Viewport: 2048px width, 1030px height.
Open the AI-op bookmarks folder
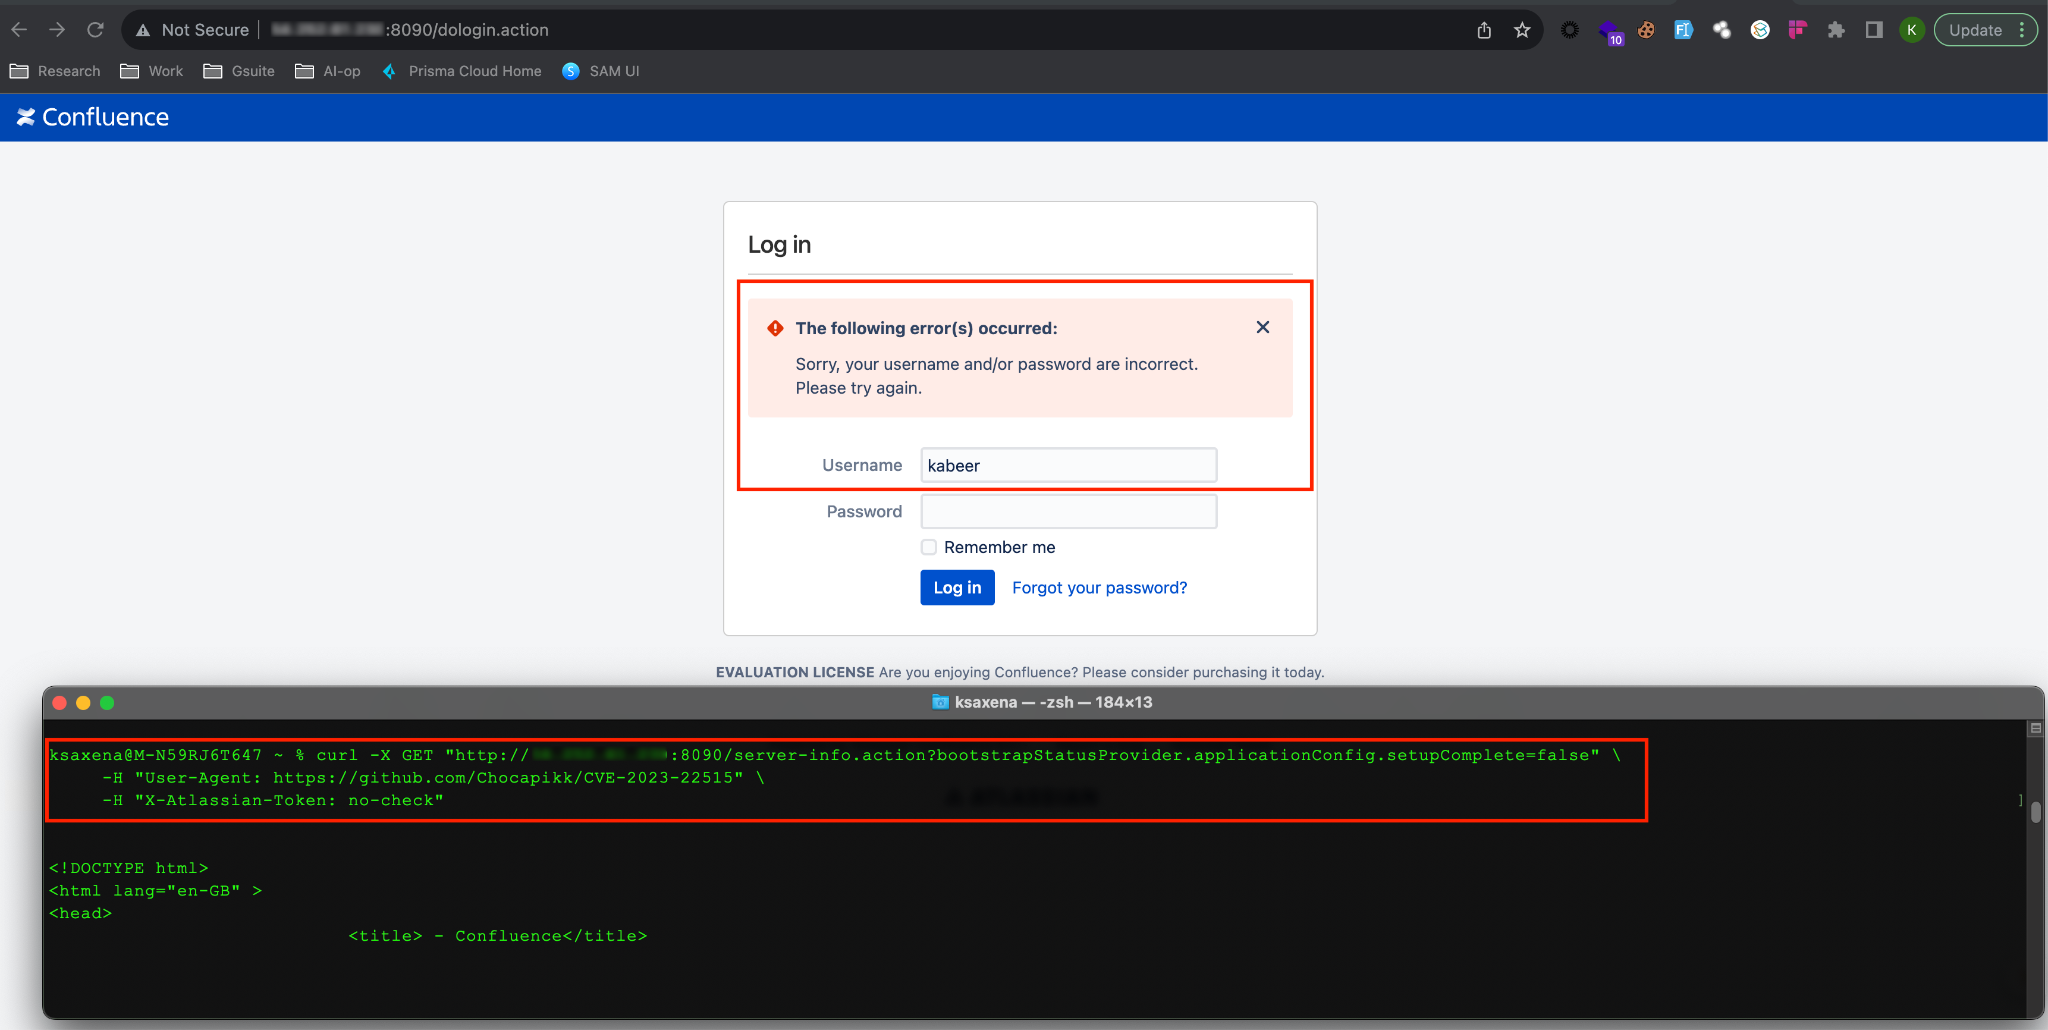[328, 71]
